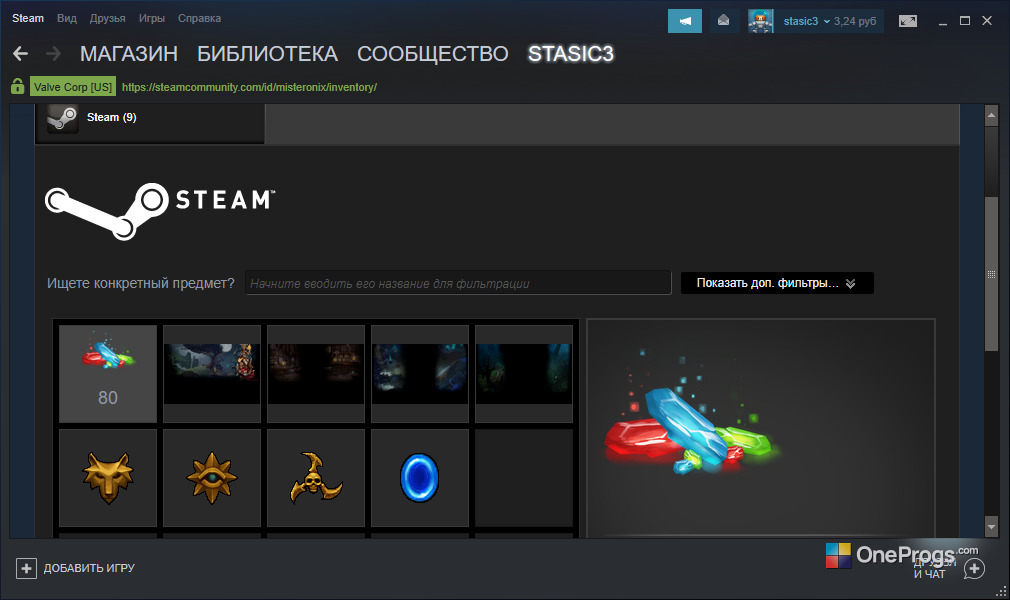The image size is (1010, 600).
Task: Open the Steam menu
Action: (x=28, y=19)
